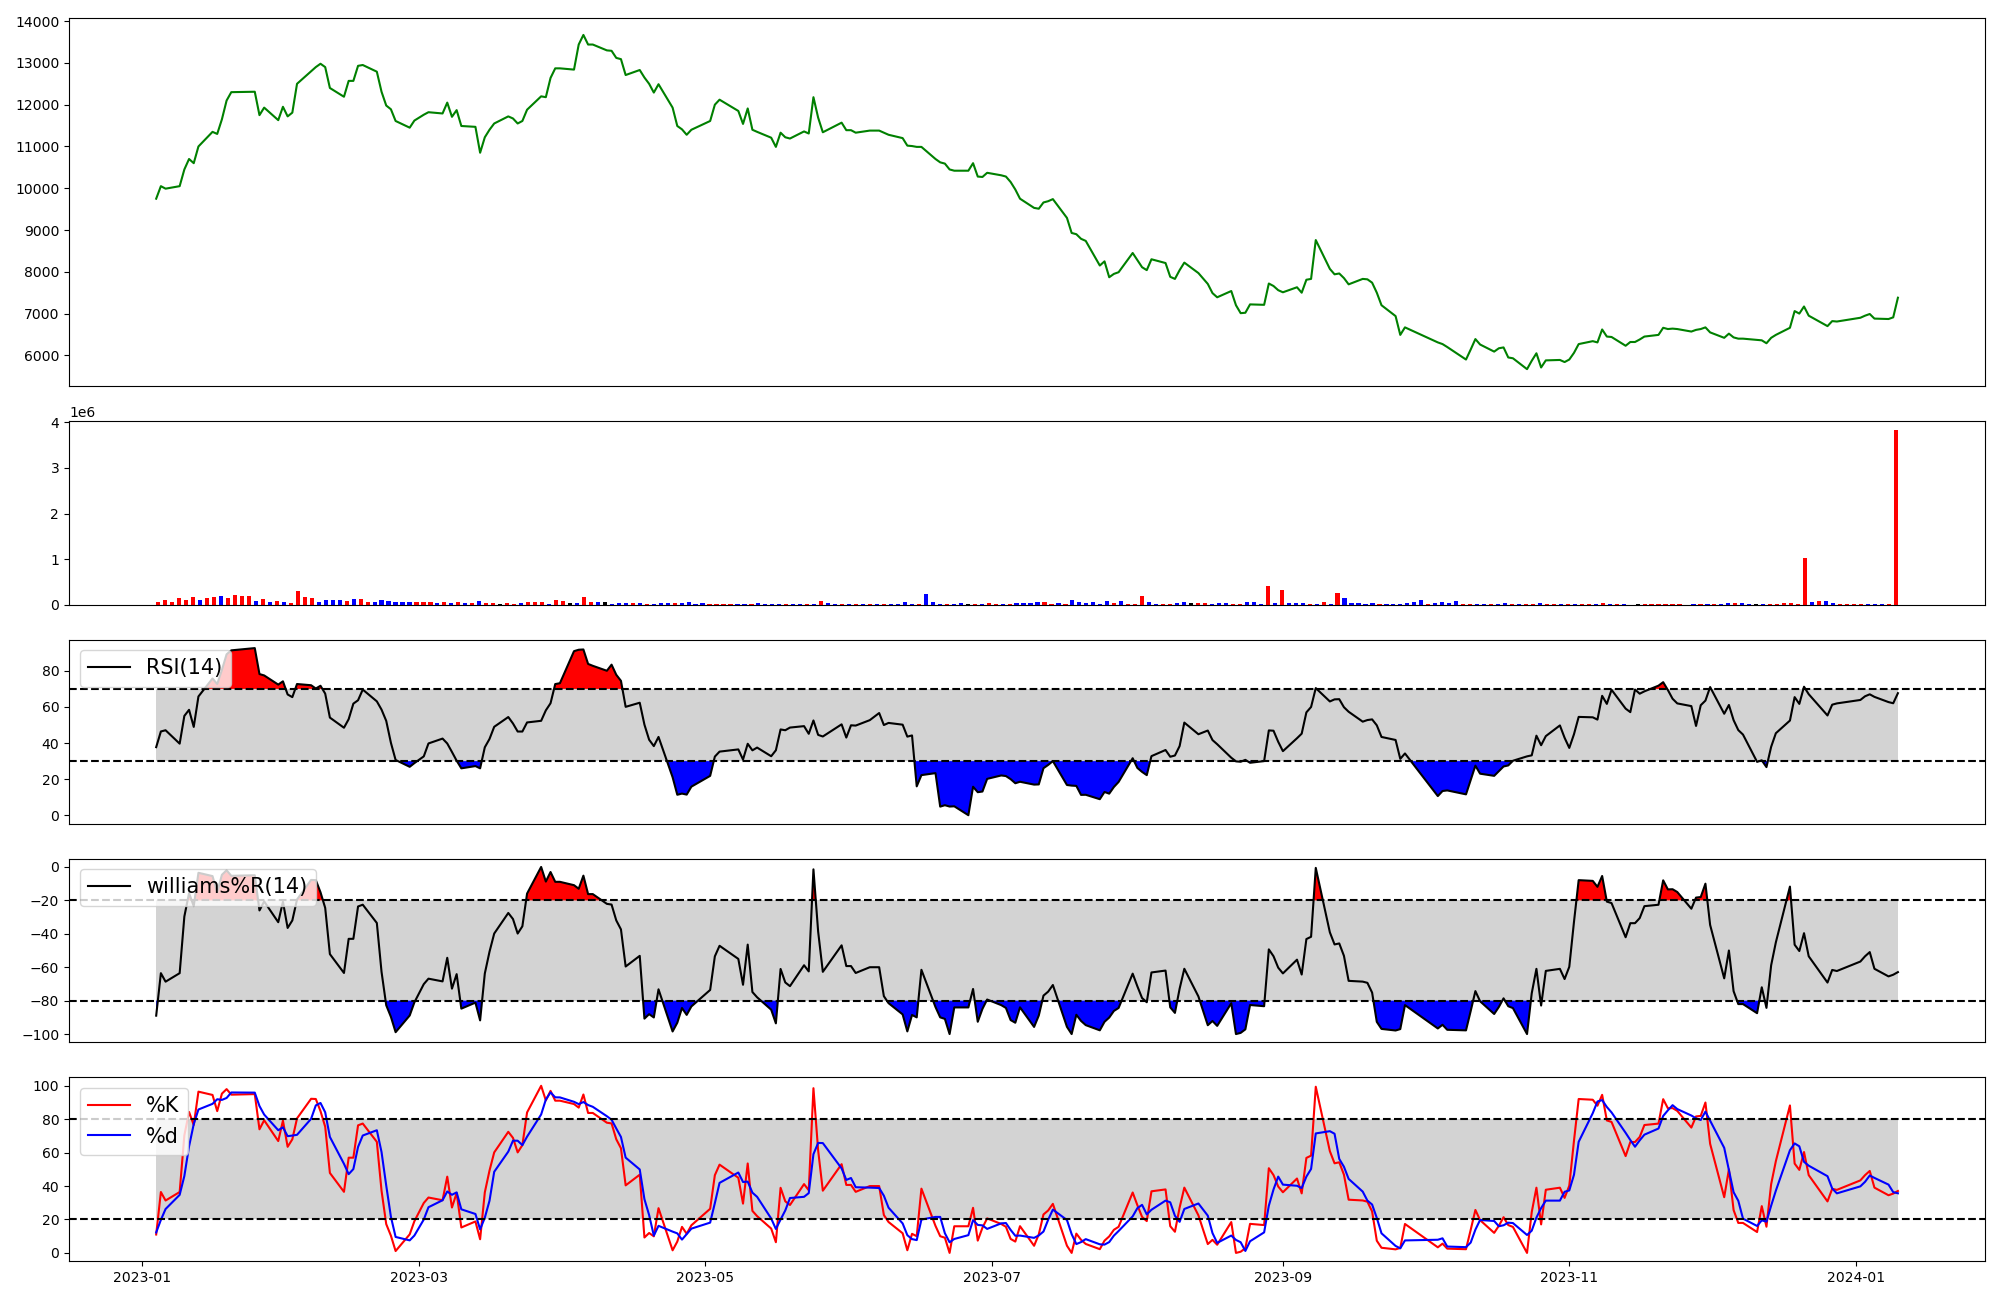Click the black RSI legend line sample
Screen dimensions: 2000x1300
coord(109,667)
